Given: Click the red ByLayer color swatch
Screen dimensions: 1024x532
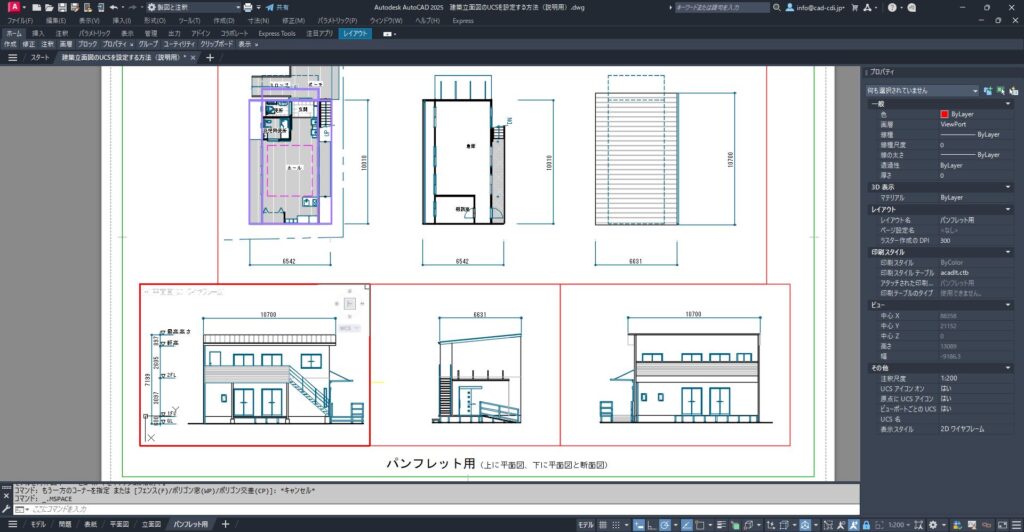Looking at the screenshot, I should coord(944,114).
